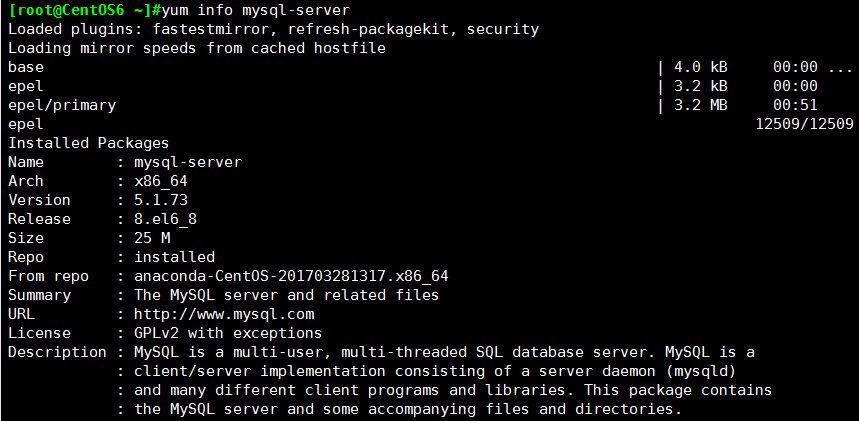Click the License 'GPLv2 with exceptions' text
This screenshot has height=421, width=859.
coord(228,333)
